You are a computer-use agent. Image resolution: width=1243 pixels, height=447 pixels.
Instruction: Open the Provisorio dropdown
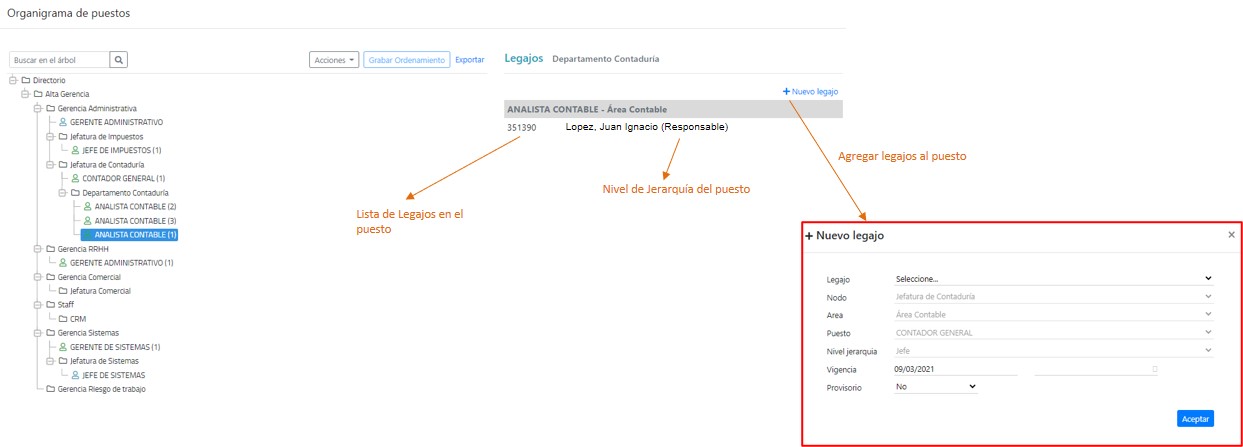(935, 386)
